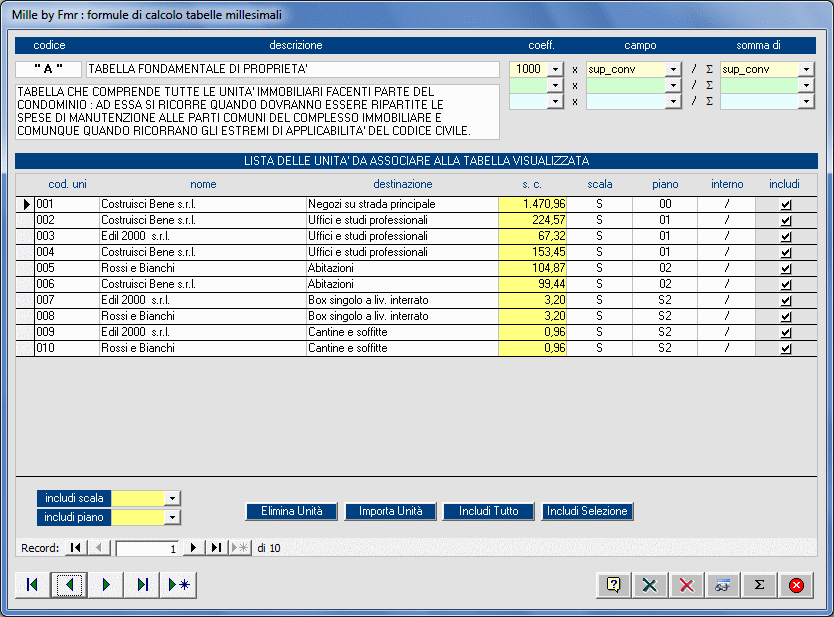
Task: Jump to last table with bottom navigation arrow
Action: [x=142, y=585]
